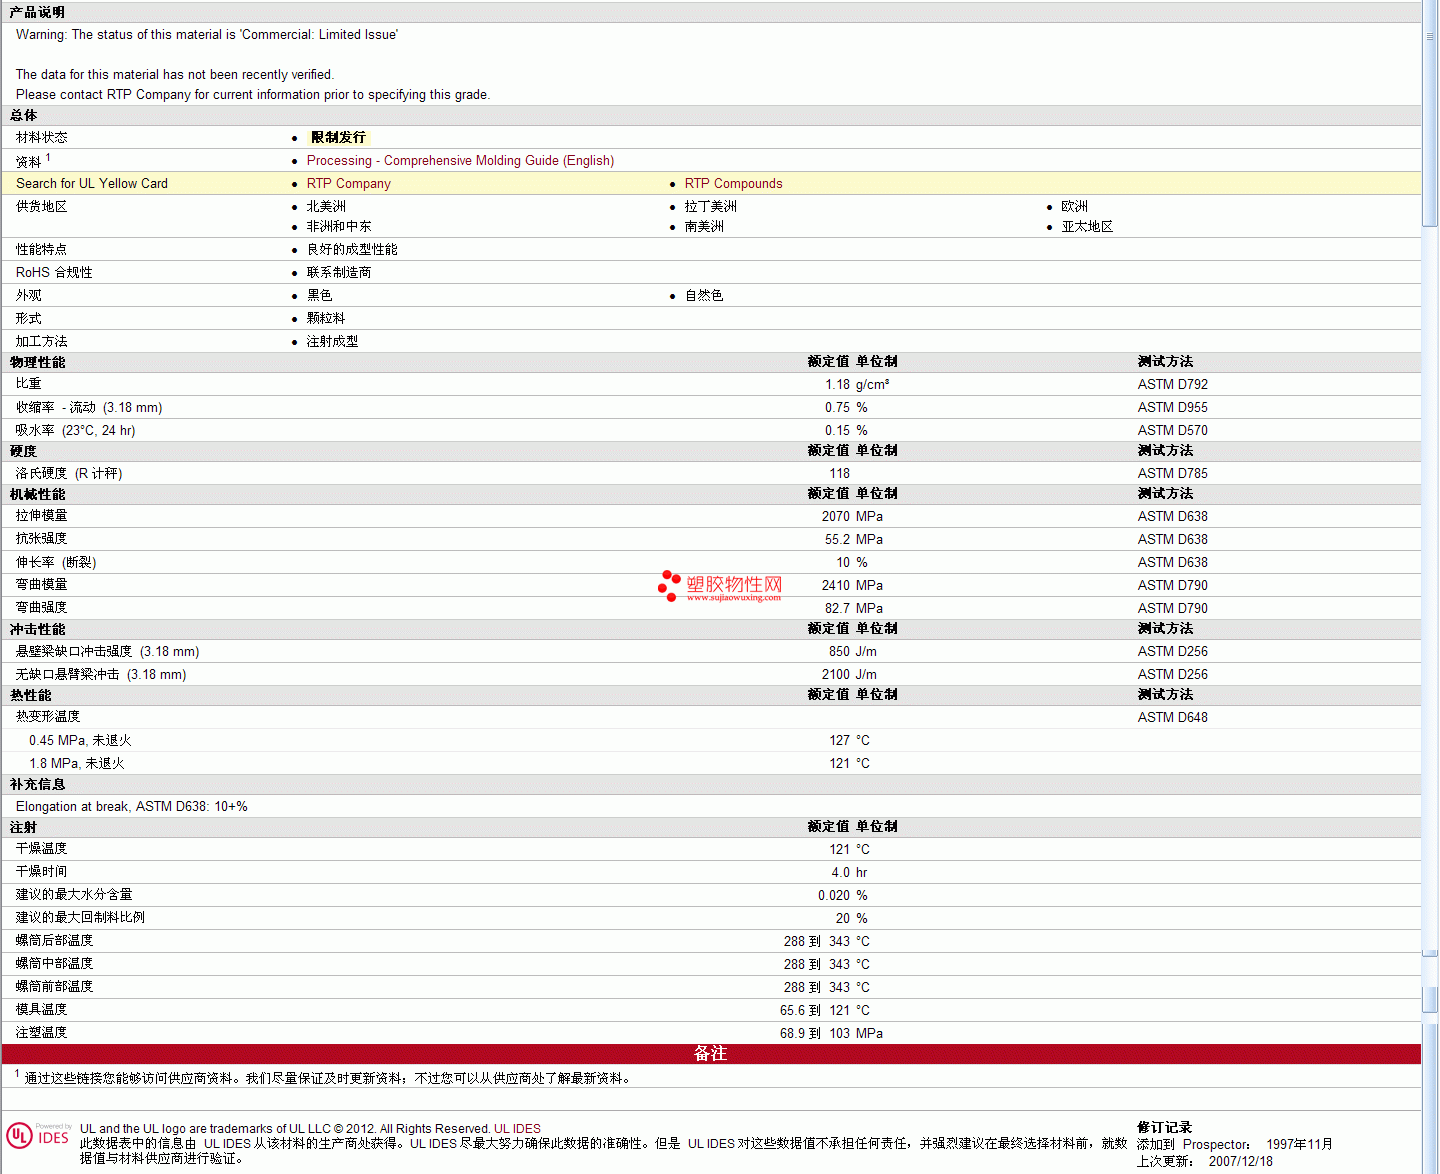
Task: Select the ASTM D785 hardness test method
Action: 1172,474
